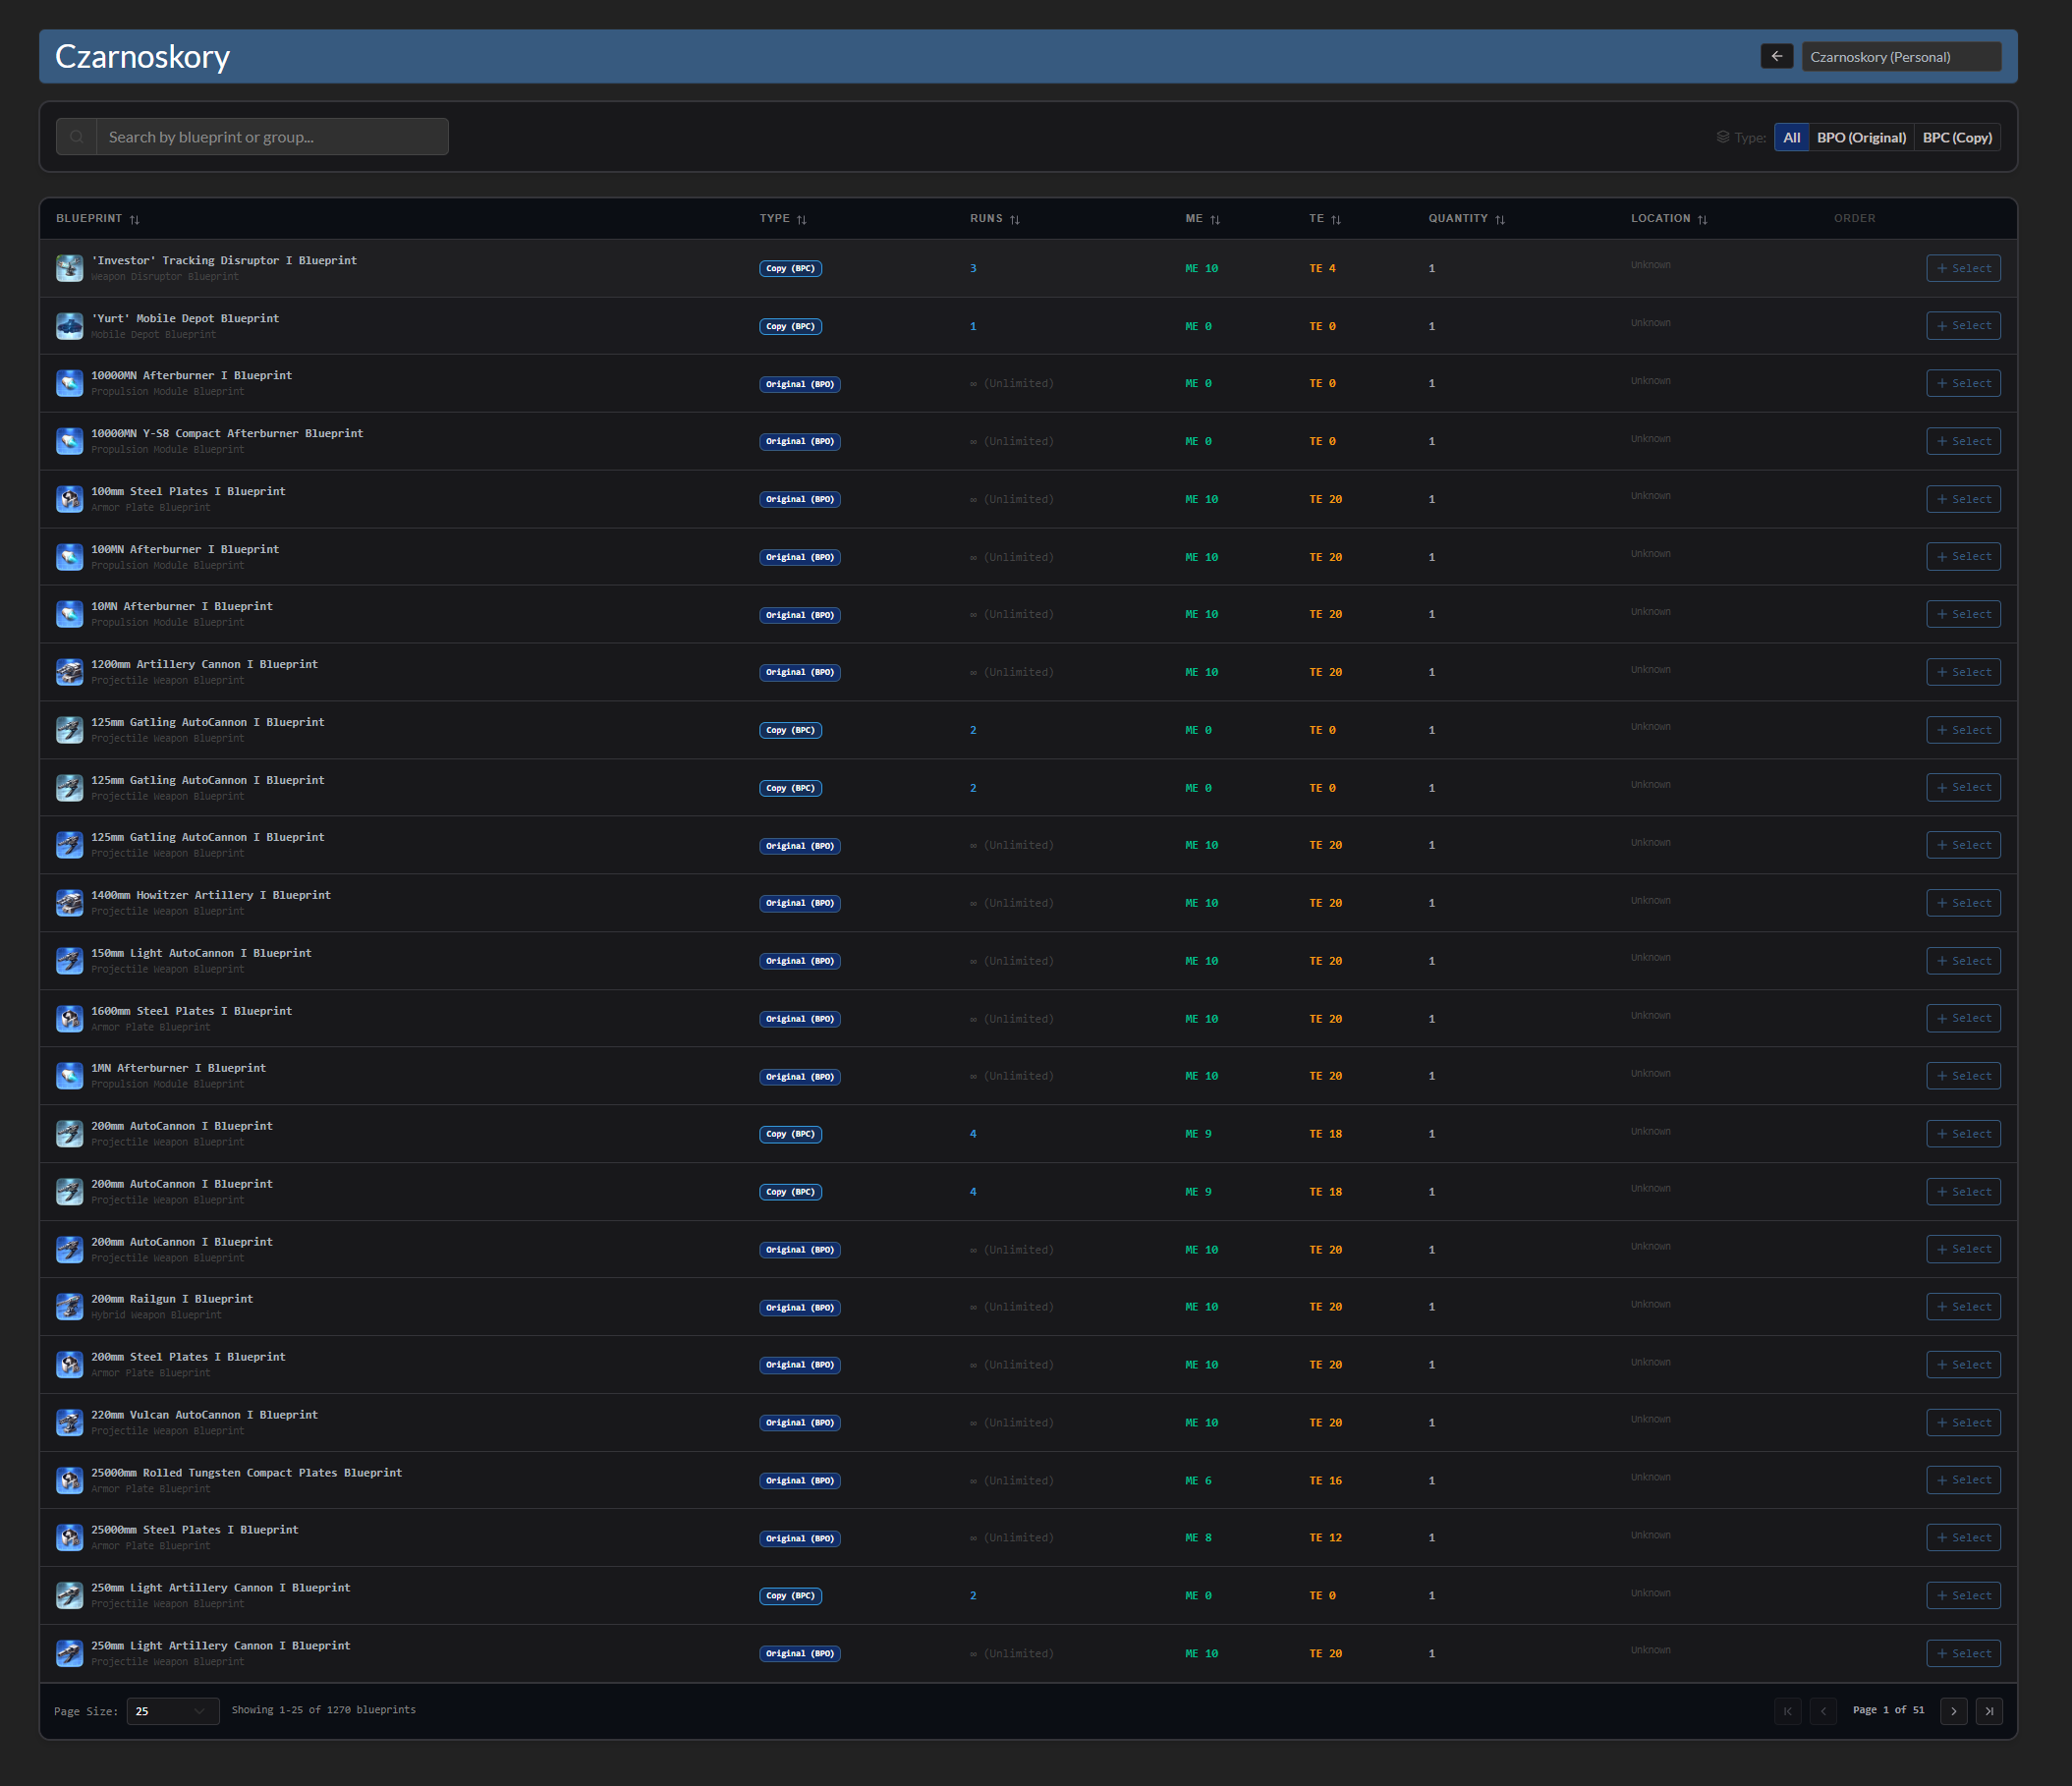Click 200mm Railgun I blueprint icon
The image size is (2072, 1786).
point(70,1307)
